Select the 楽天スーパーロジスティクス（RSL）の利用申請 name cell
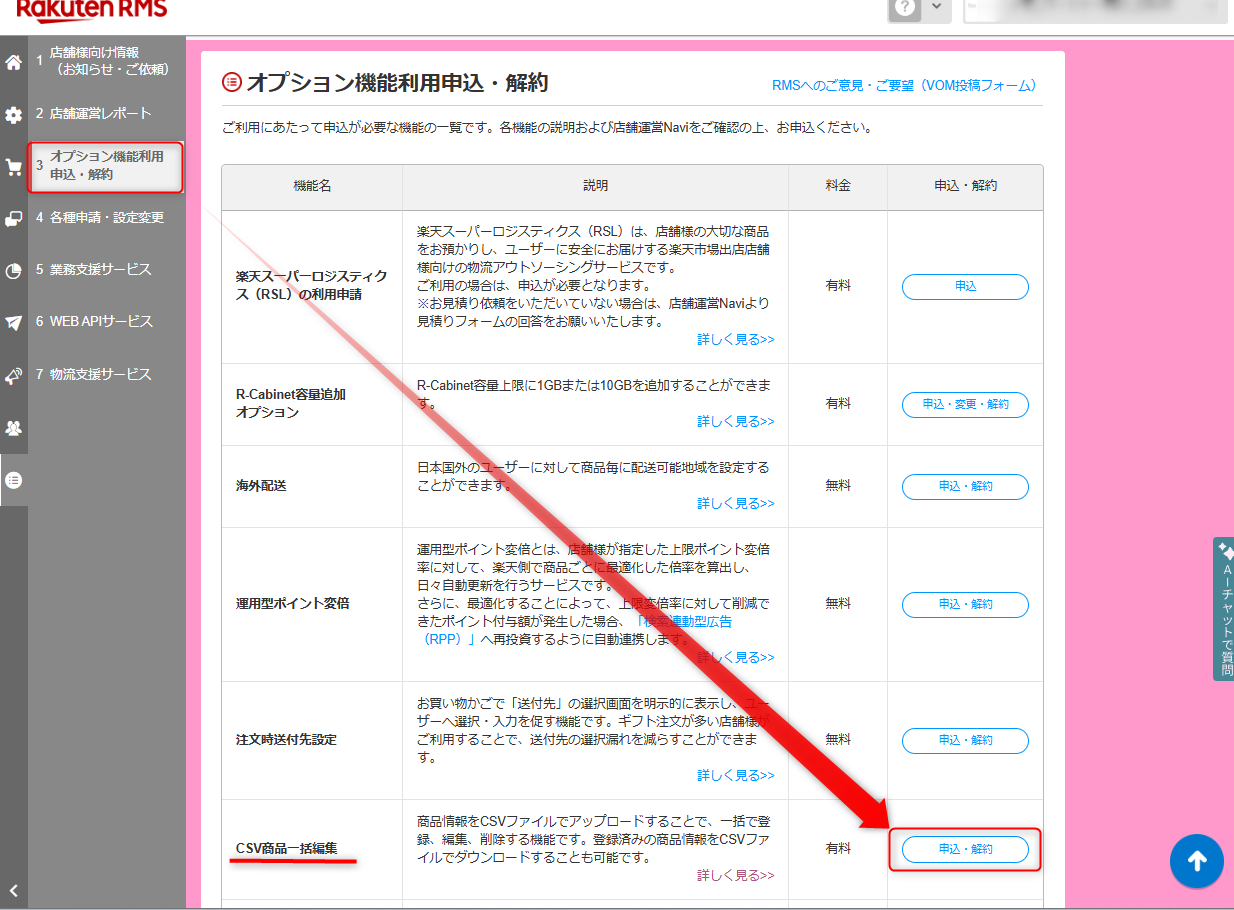 pos(312,286)
